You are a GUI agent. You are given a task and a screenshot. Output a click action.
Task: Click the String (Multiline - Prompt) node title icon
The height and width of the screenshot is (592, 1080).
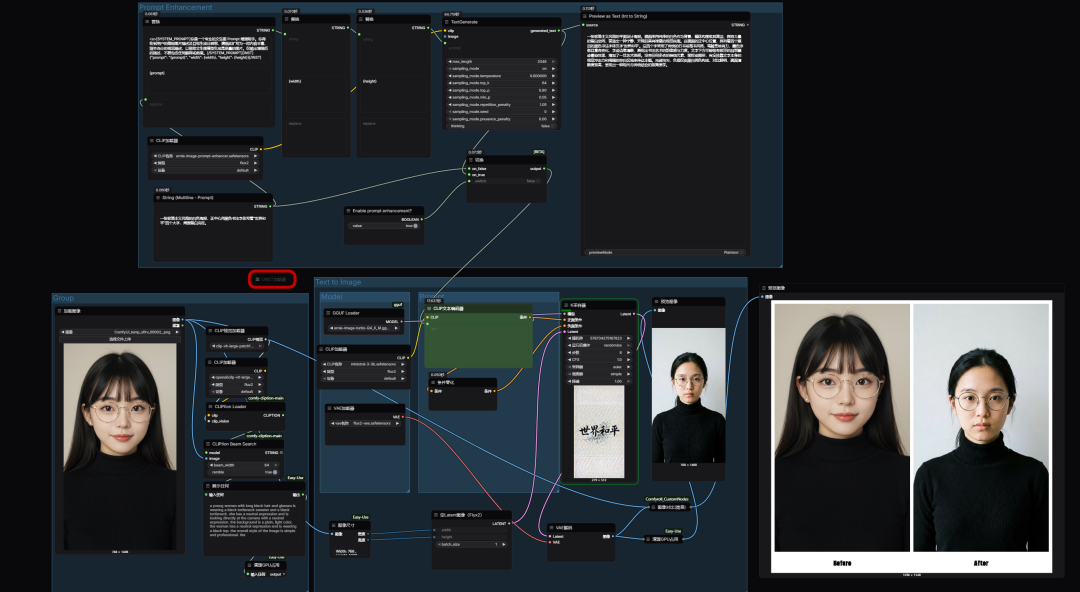158,198
